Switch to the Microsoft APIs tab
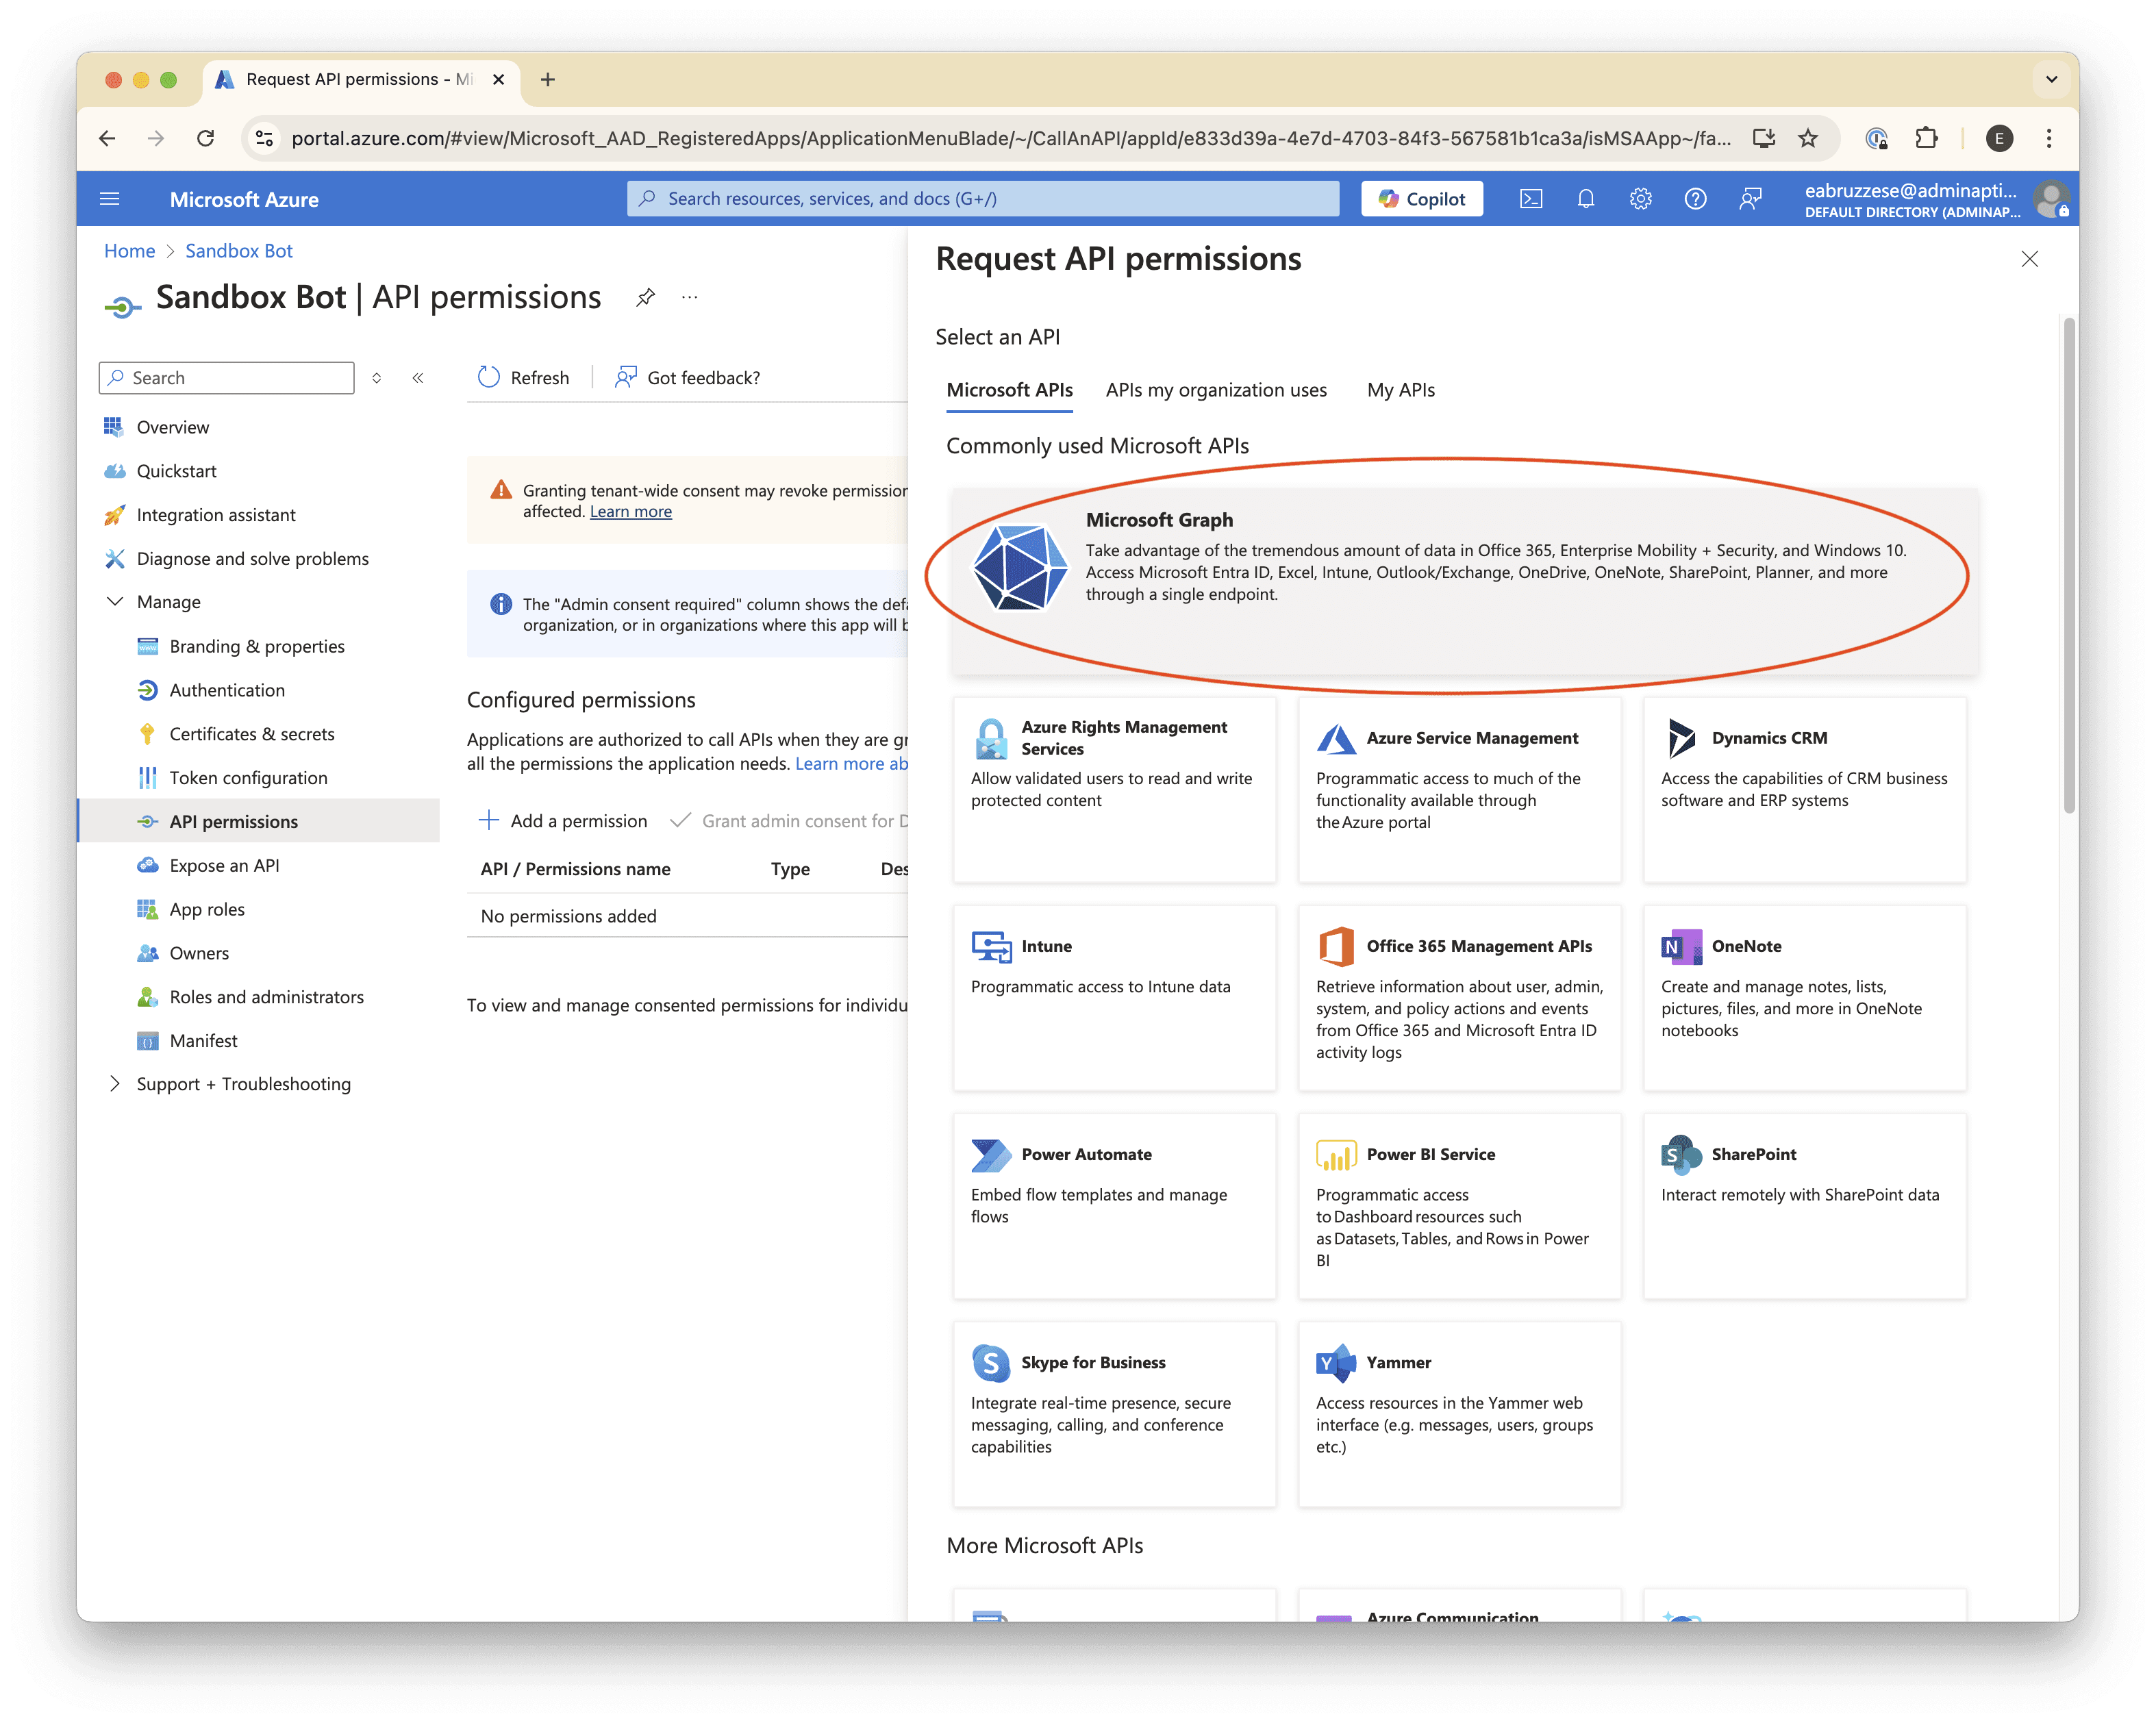This screenshot has width=2156, height=1723. coord(1009,390)
